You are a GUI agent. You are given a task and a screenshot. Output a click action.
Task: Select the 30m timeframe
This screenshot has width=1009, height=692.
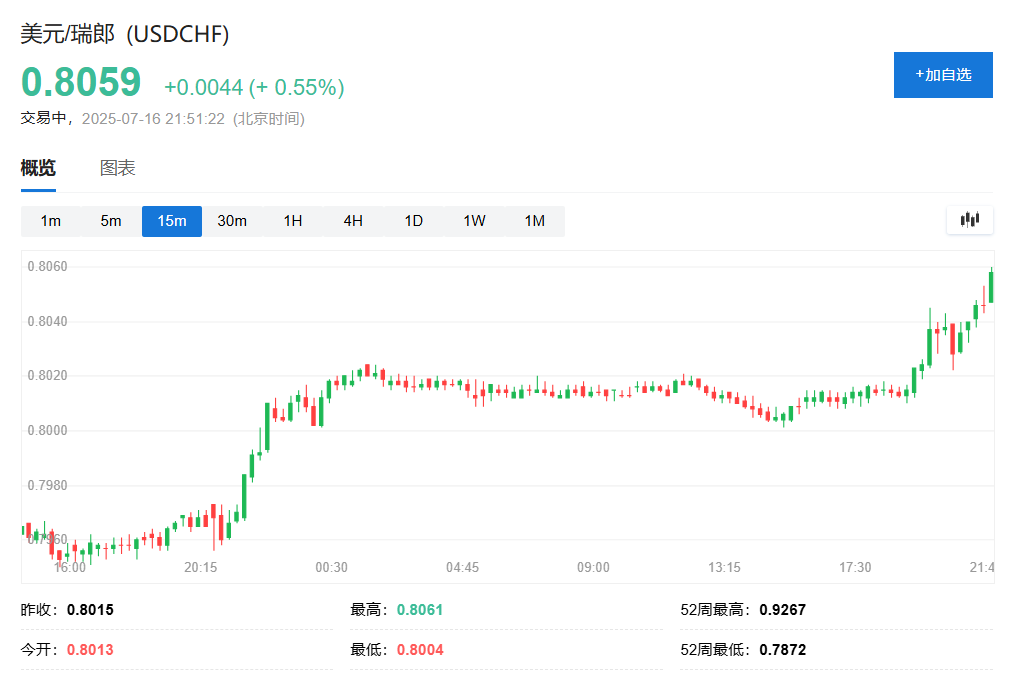pos(232,221)
